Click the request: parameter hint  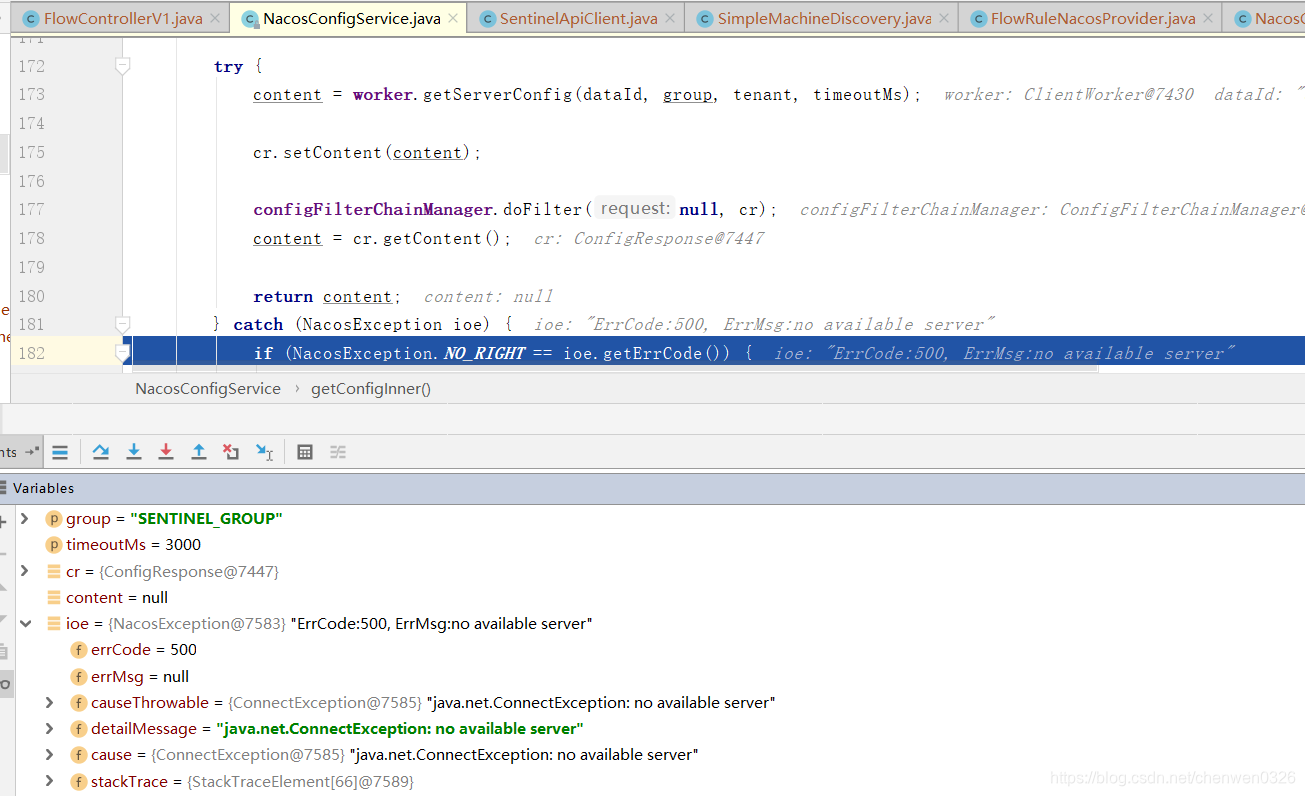click(635, 209)
